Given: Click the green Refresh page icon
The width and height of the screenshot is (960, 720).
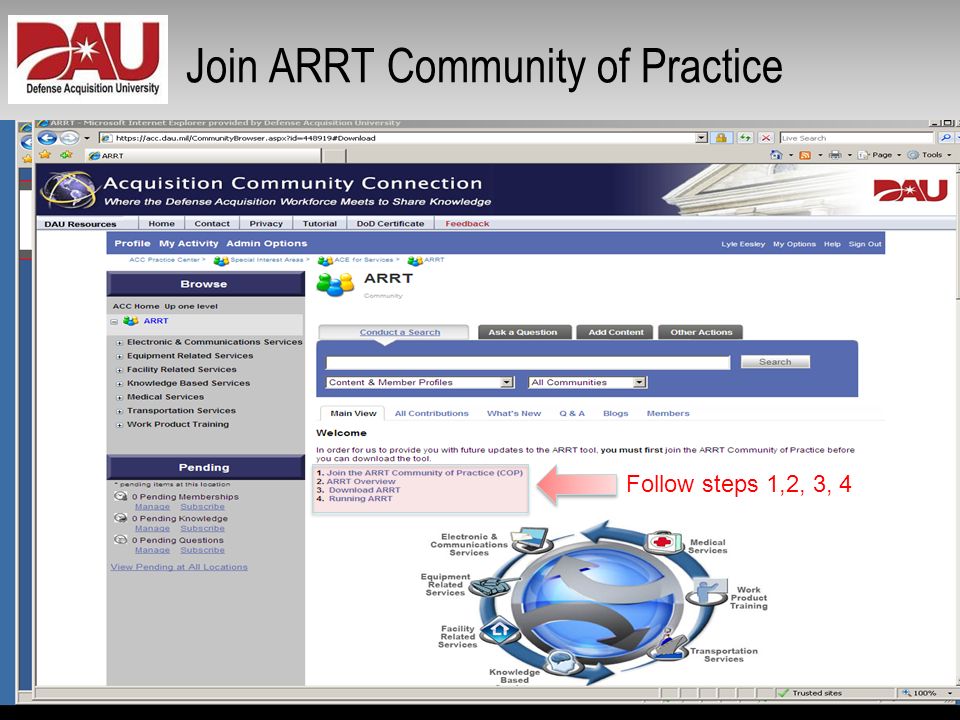Looking at the screenshot, I should click(x=744, y=138).
